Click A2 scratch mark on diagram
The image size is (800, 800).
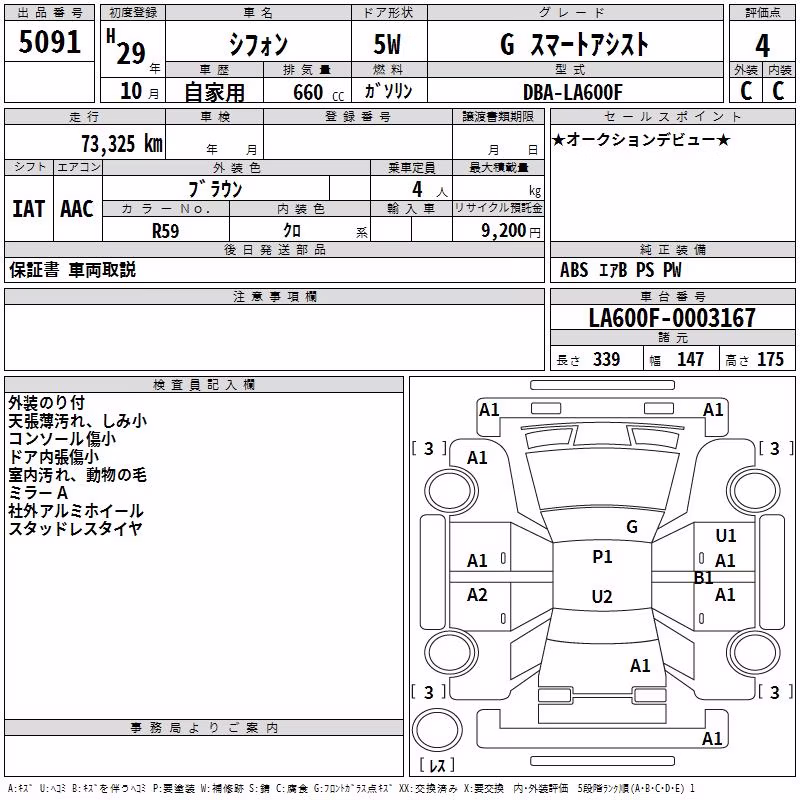point(477,594)
